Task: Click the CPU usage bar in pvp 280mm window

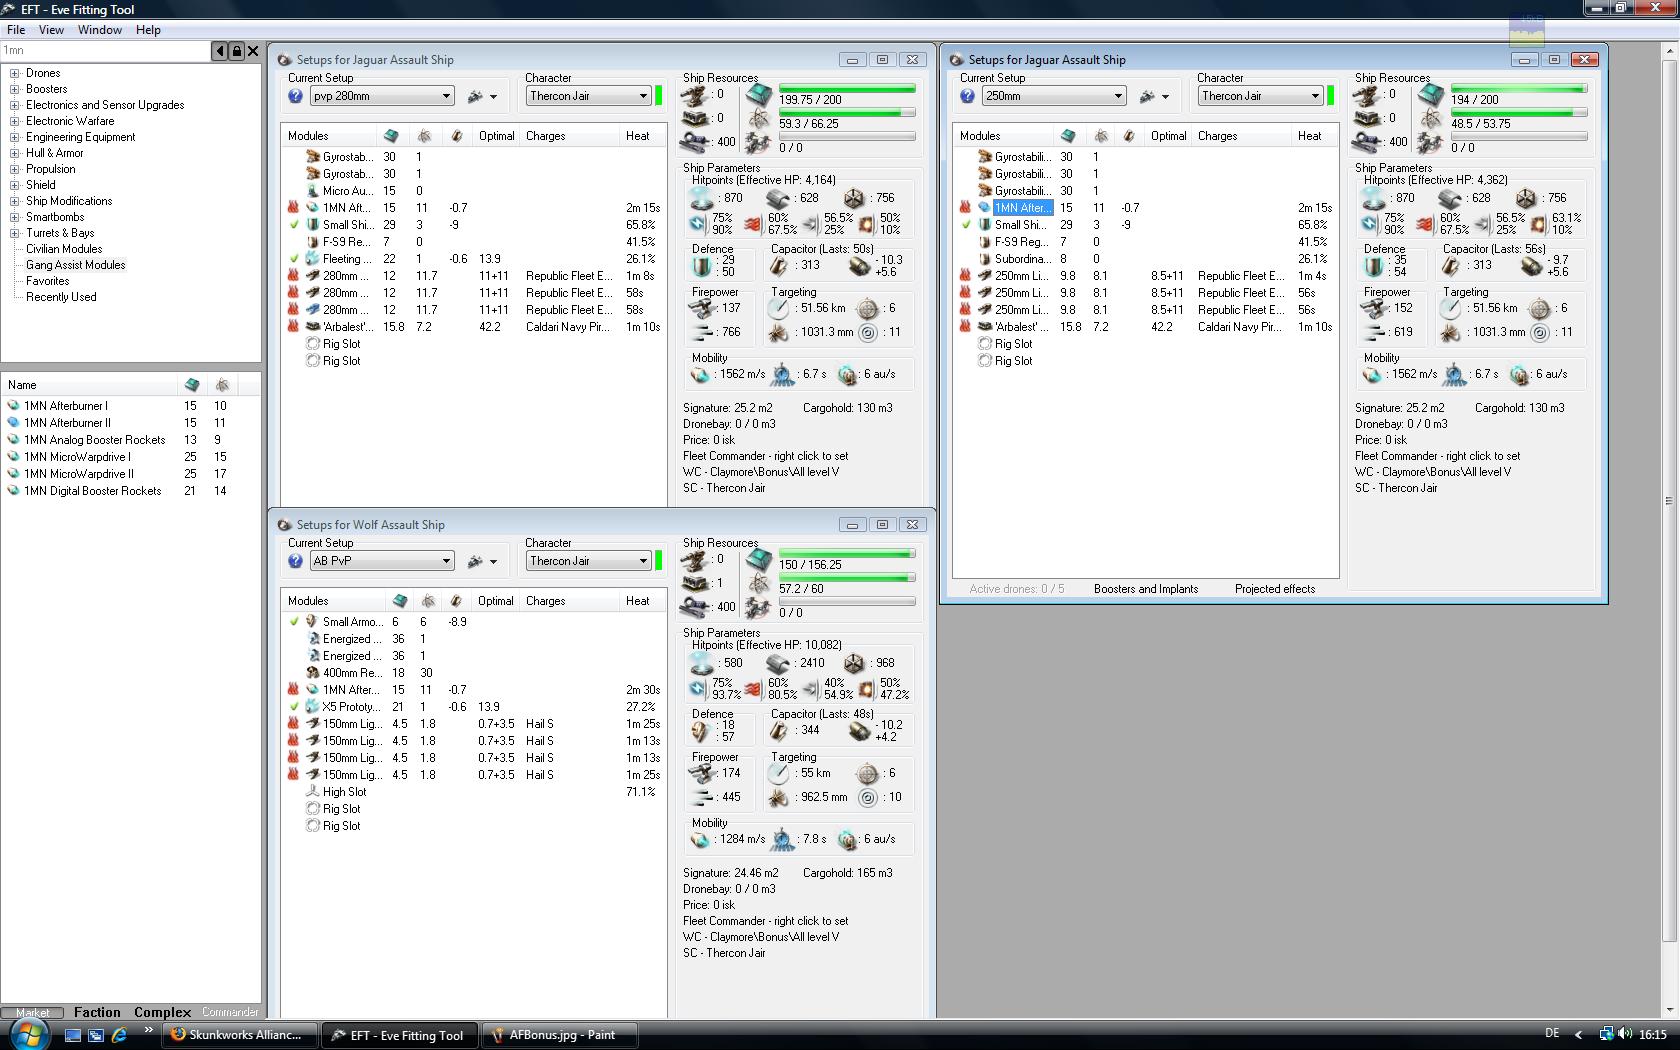Action: (x=847, y=89)
